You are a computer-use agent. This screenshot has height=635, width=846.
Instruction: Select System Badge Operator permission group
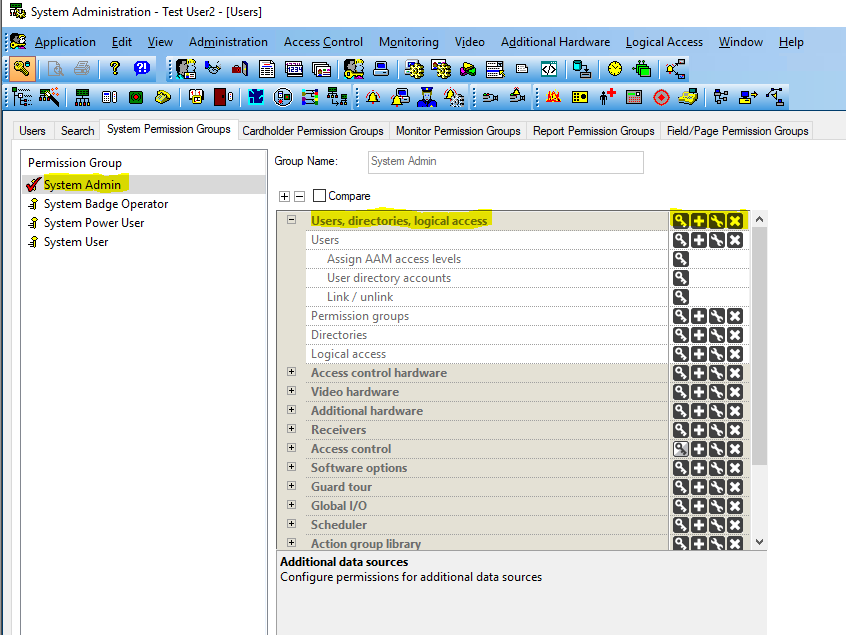tap(106, 204)
